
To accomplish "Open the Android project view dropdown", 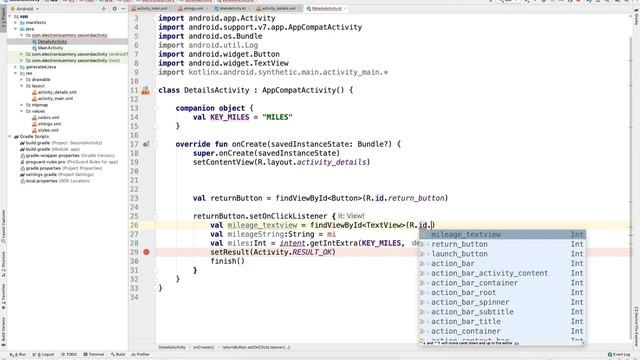I will [x=24, y=9].
